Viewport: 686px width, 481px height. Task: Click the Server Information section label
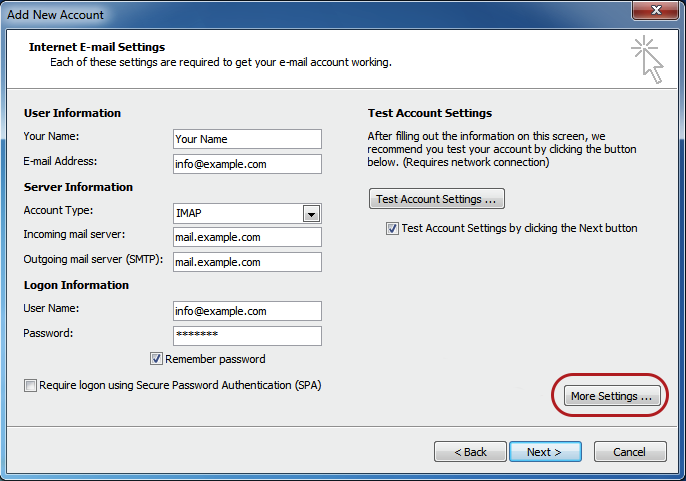[x=78, y=187]
